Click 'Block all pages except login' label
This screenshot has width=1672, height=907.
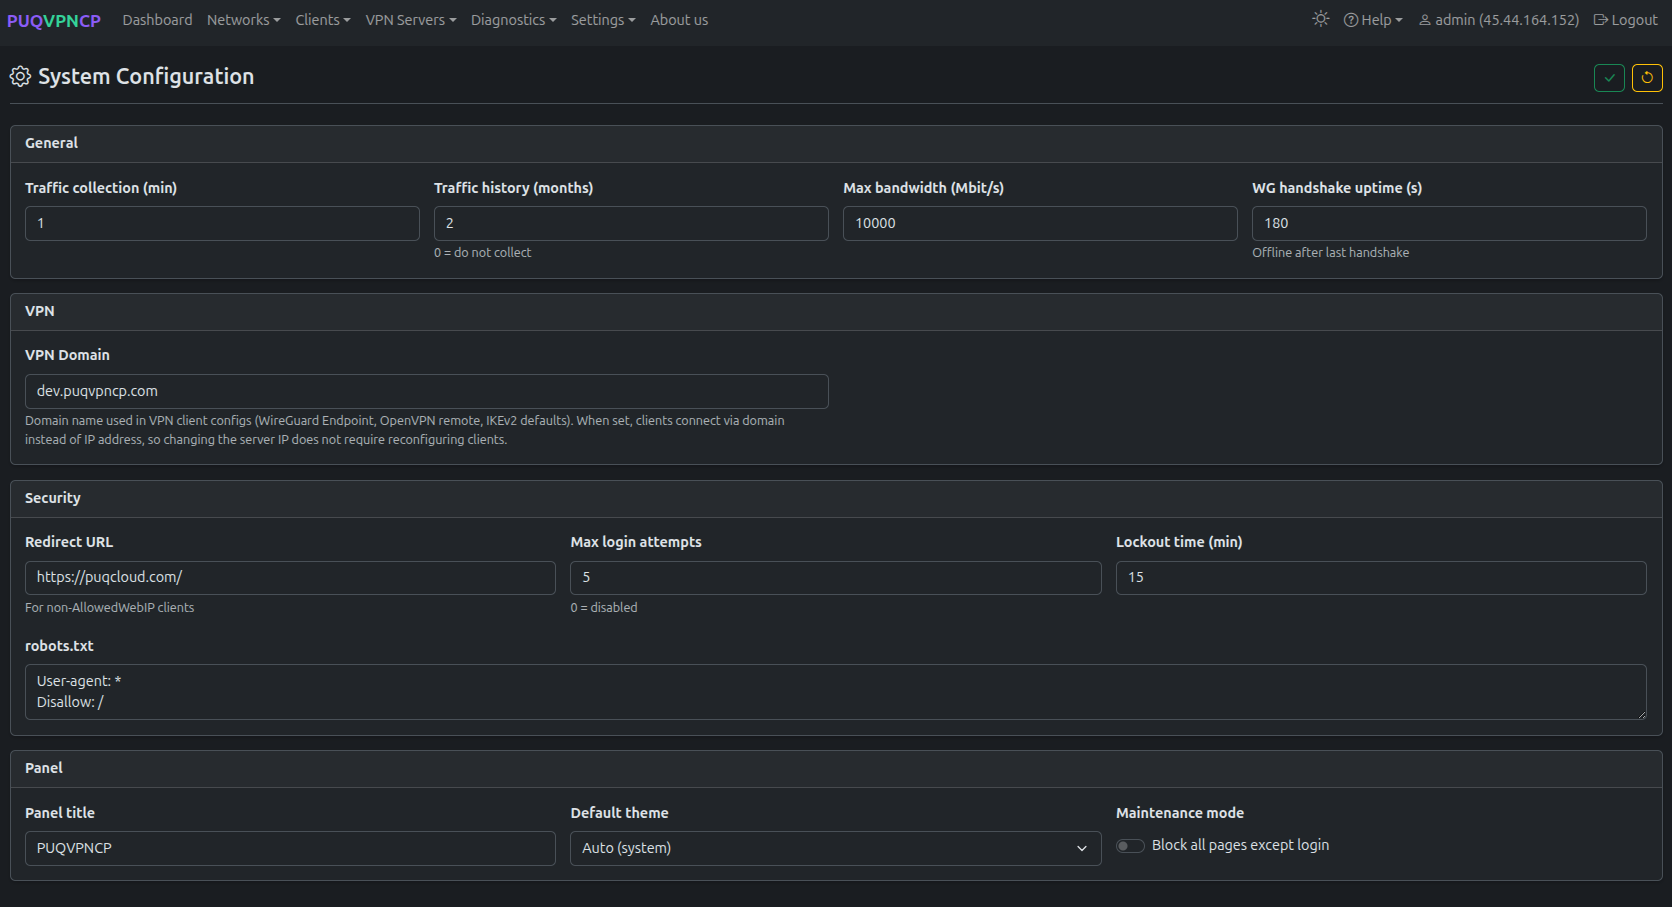1240,845
